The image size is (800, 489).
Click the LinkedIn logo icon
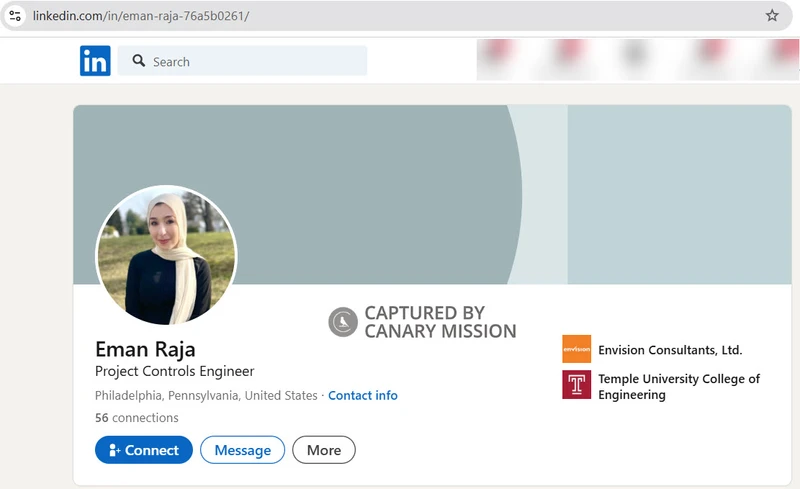click(x=95, y=61)
